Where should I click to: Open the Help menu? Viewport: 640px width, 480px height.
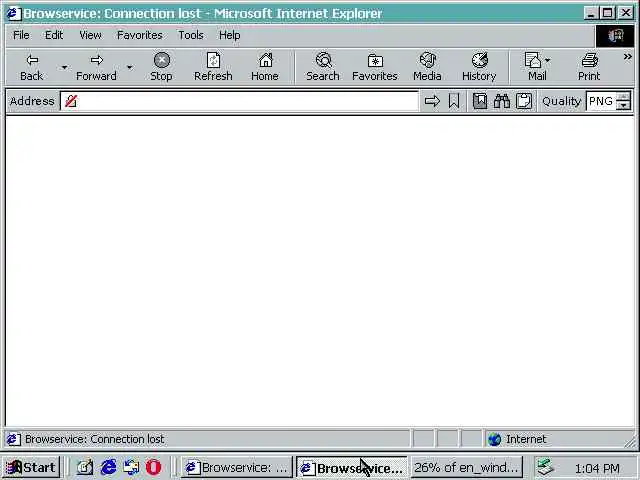(229, 36)
